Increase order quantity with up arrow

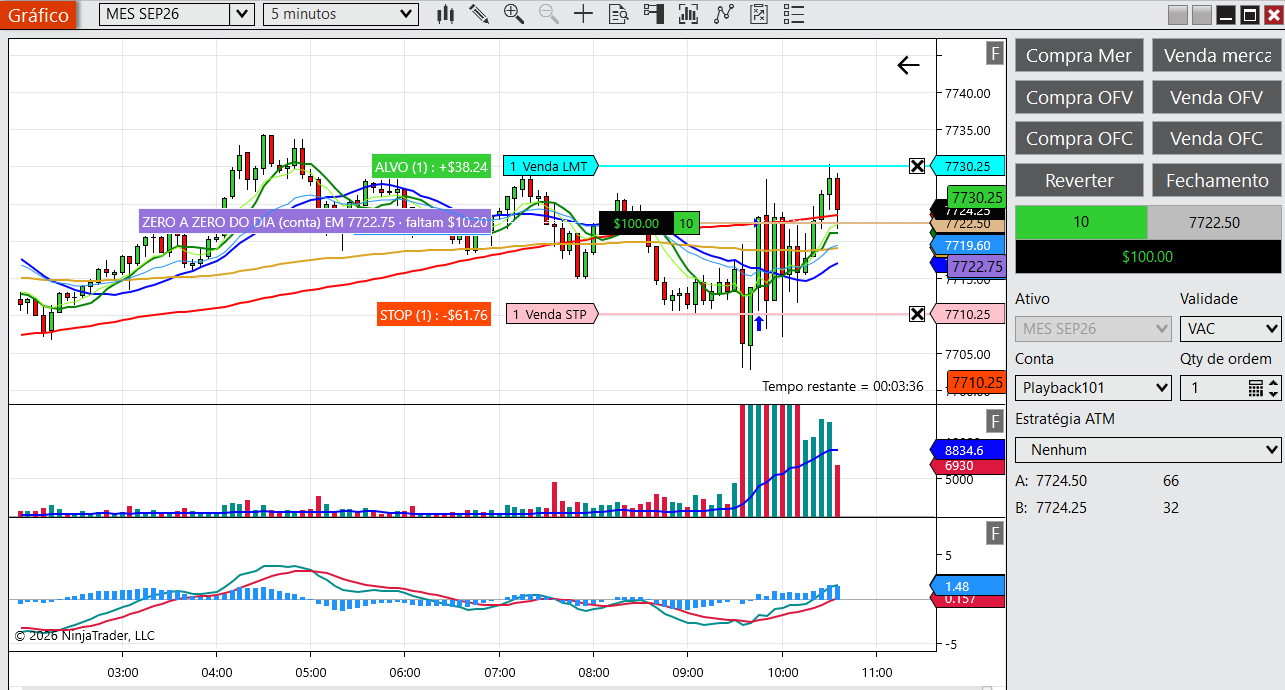click(x=1274, y=382)
